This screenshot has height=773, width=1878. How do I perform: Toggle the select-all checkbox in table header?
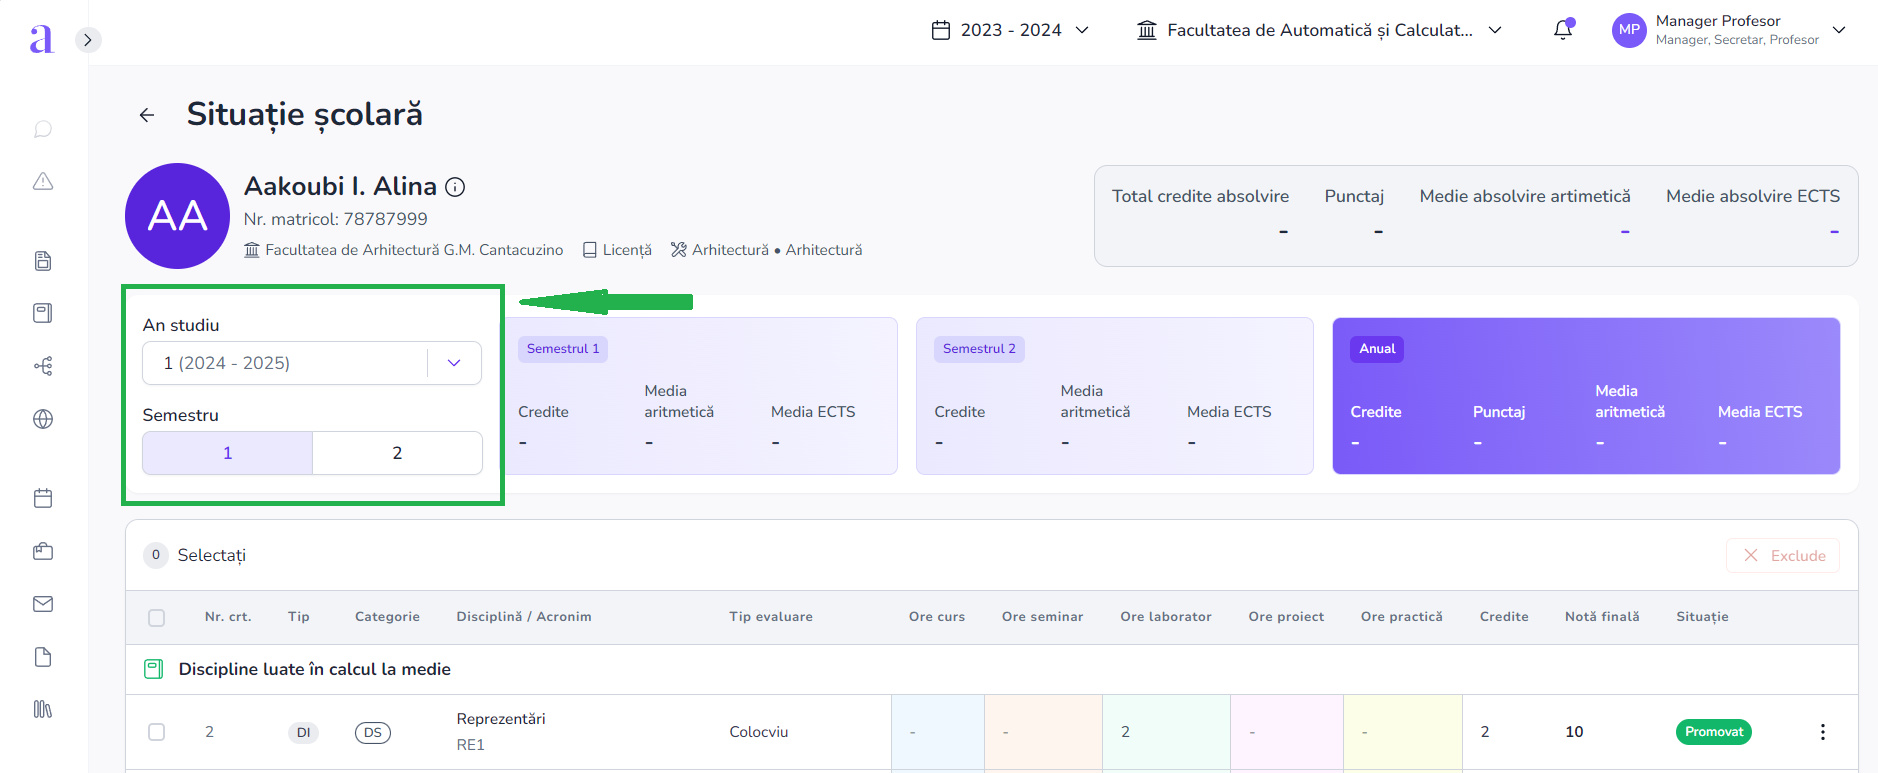(x=157, y=617)
